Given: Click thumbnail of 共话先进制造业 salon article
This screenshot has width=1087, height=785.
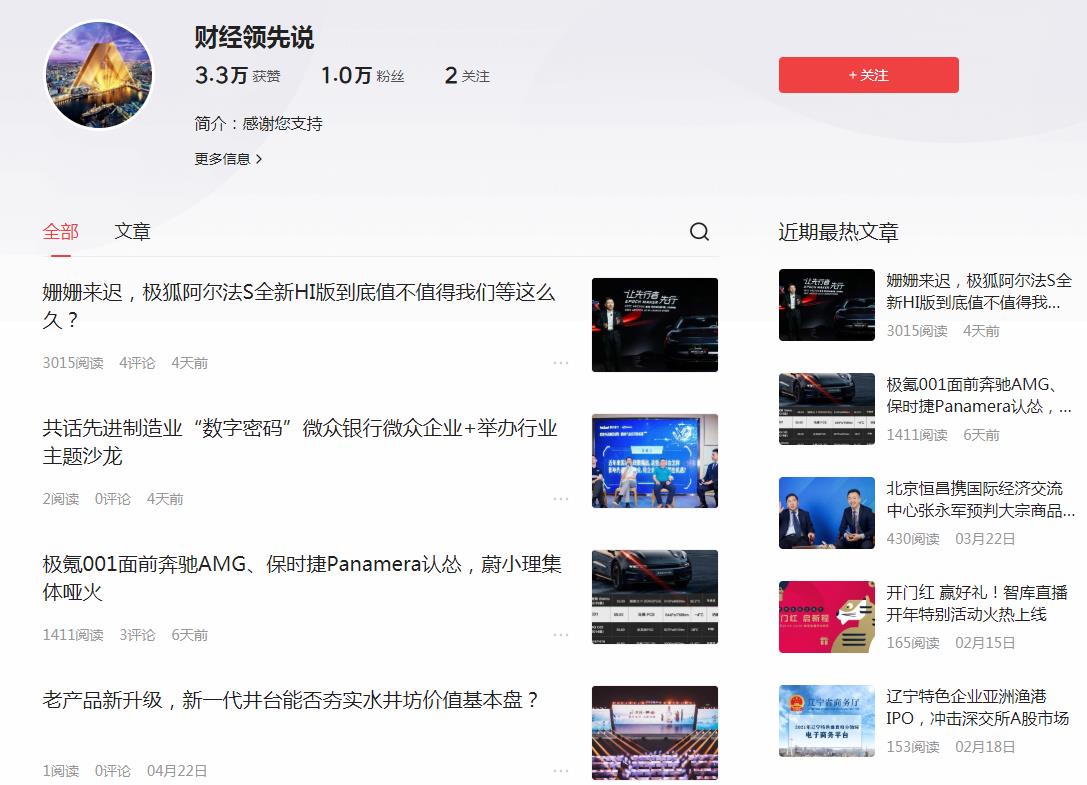Looking at the screenshot, I should (x=654, y=460).
